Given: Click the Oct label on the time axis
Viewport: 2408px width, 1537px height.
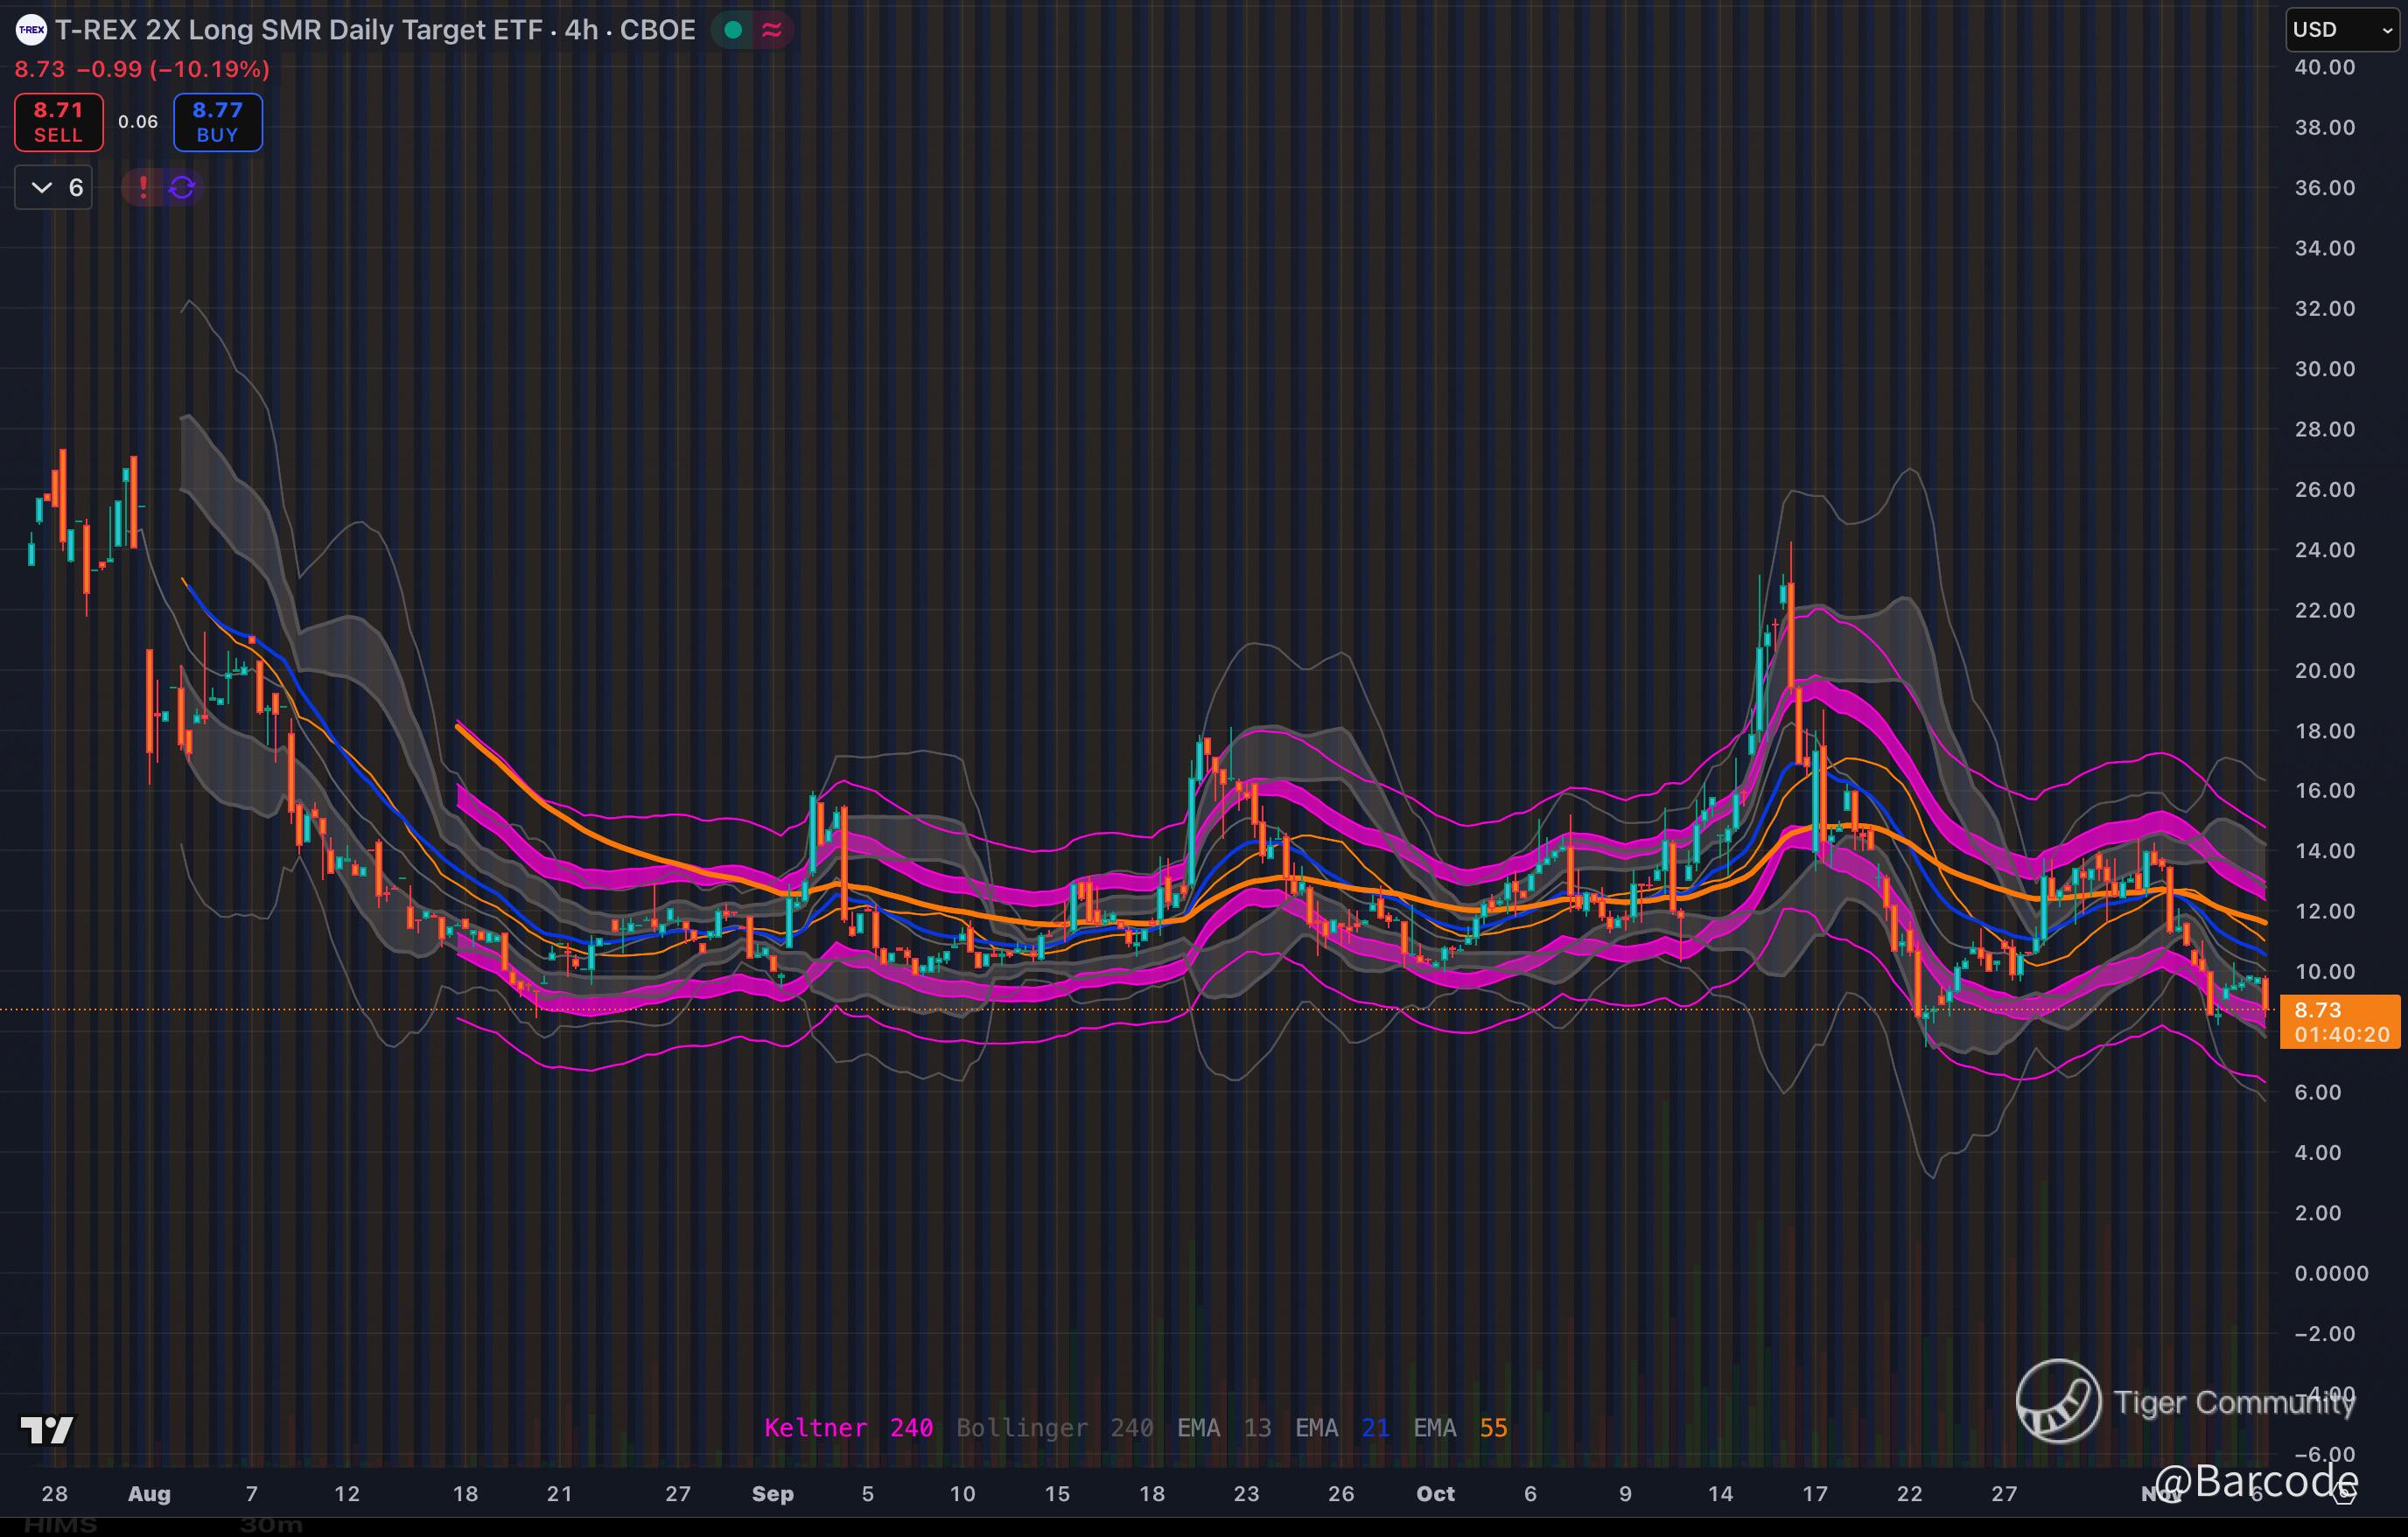Looking at the screenshot, I should pos(1435,1493).
